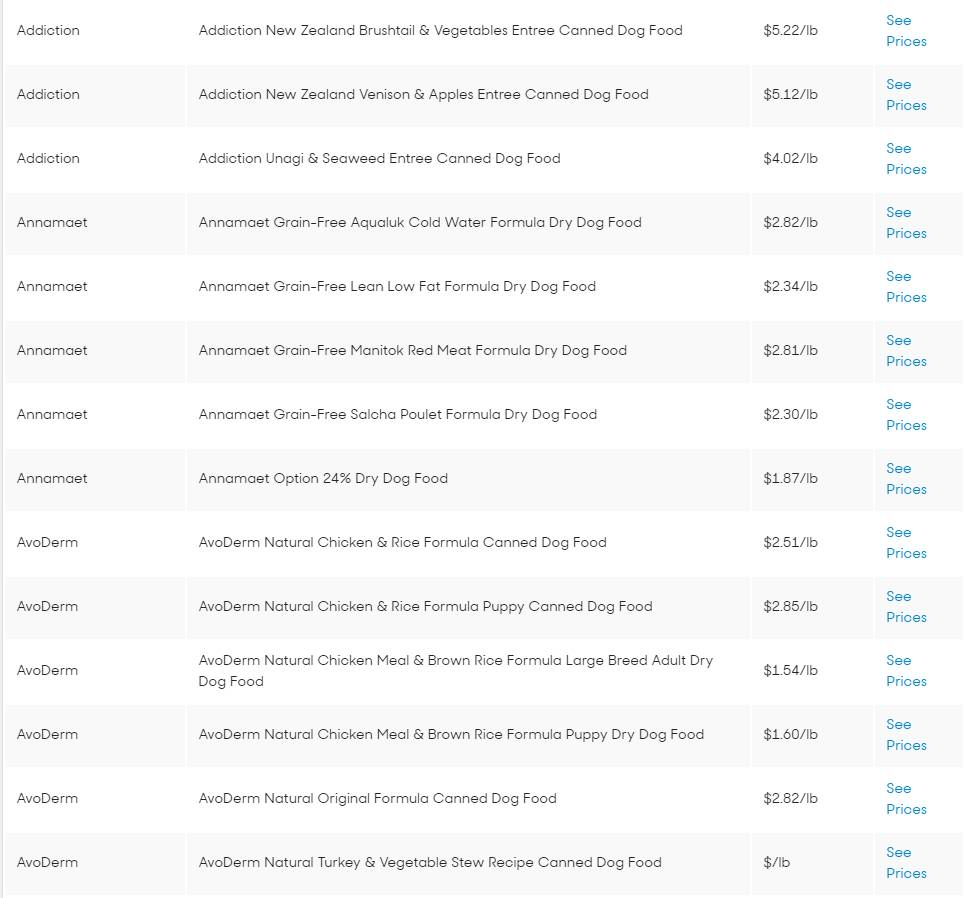Select product name Addiction New Zealand Venison & Apples
The height and width of the screenshot is (898, 964).
(424, 94)
